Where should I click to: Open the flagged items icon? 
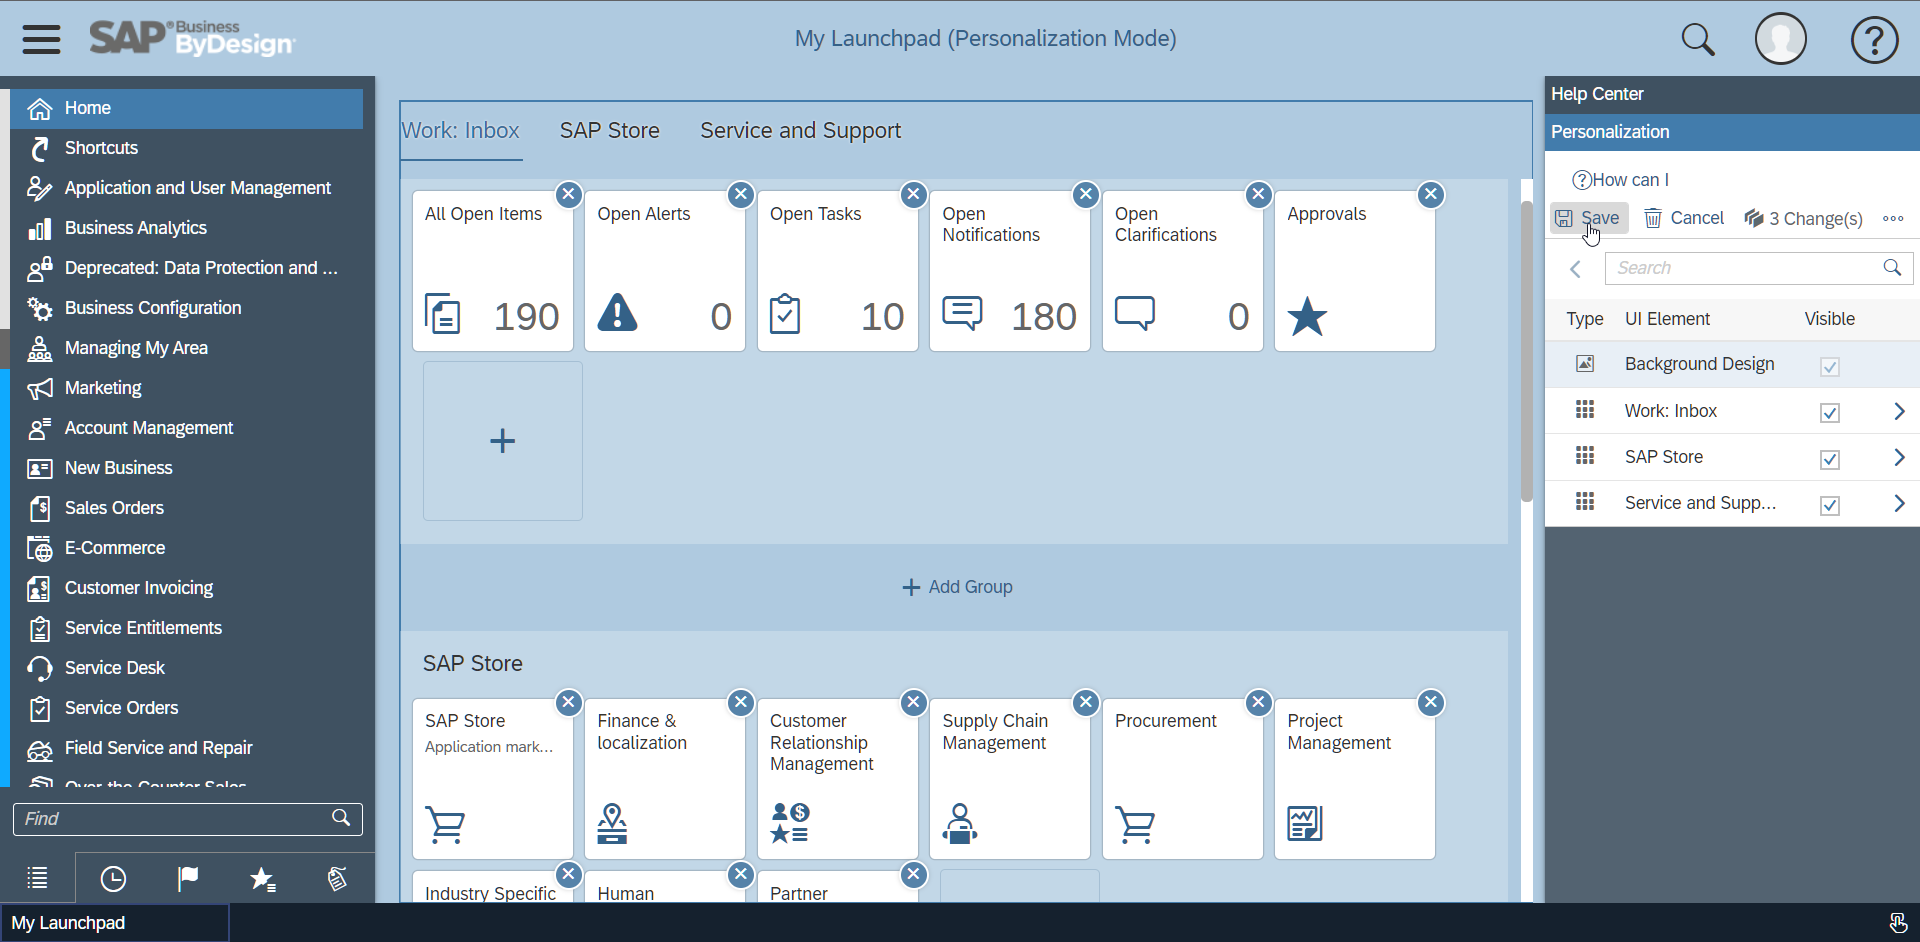pyautogui.click(x=188, y=879)
